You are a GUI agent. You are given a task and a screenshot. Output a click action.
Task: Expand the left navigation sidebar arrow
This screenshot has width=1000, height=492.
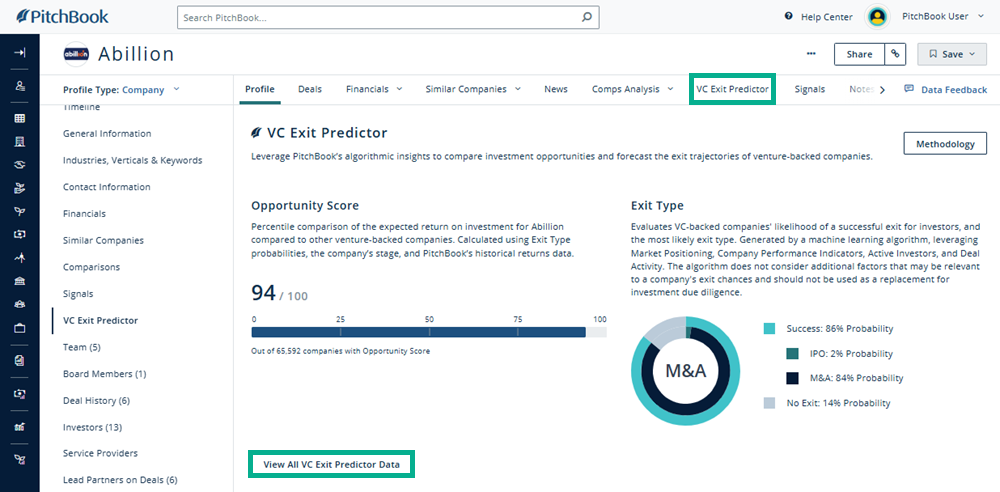coord(19,53)
